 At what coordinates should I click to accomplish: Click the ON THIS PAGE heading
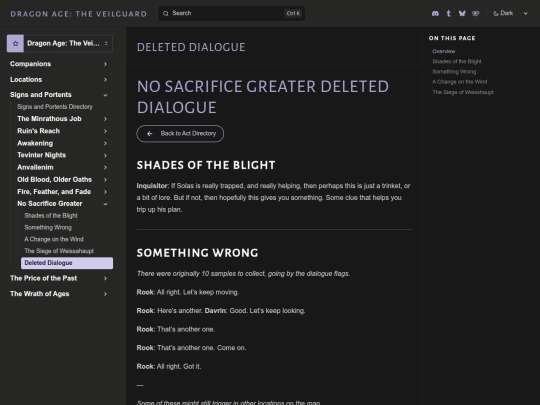(x=452, y=38)
